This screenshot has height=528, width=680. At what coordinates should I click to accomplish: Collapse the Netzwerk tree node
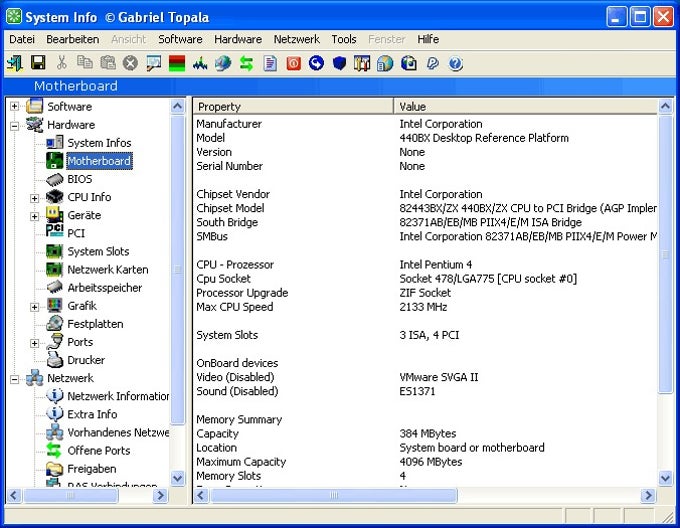coord(14,379)
